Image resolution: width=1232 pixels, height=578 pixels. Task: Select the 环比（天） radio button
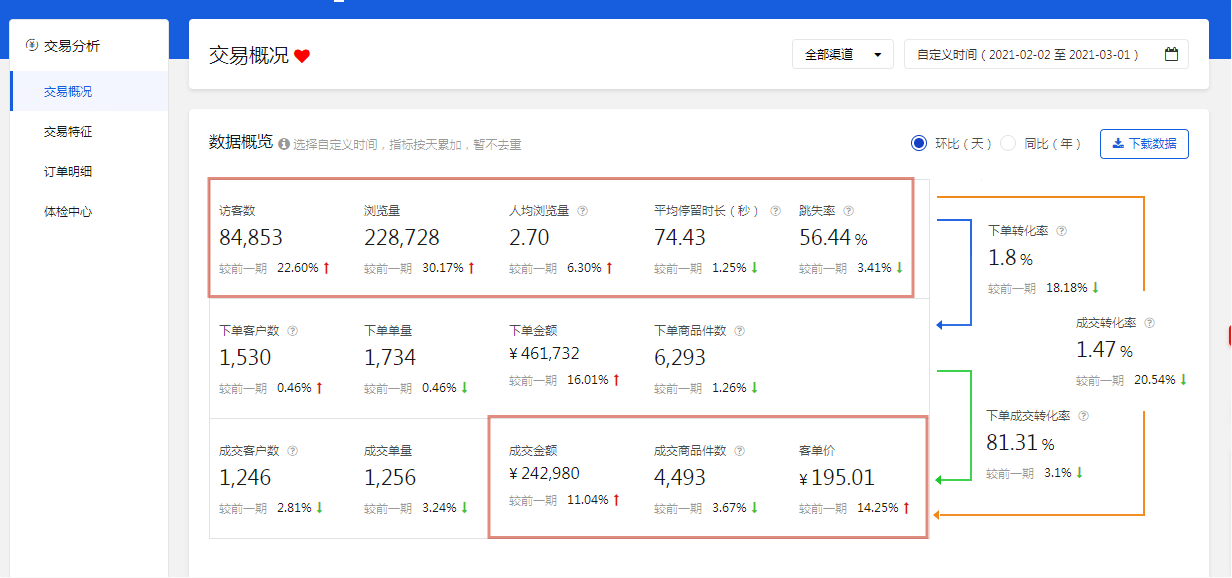tap(919, 143)
